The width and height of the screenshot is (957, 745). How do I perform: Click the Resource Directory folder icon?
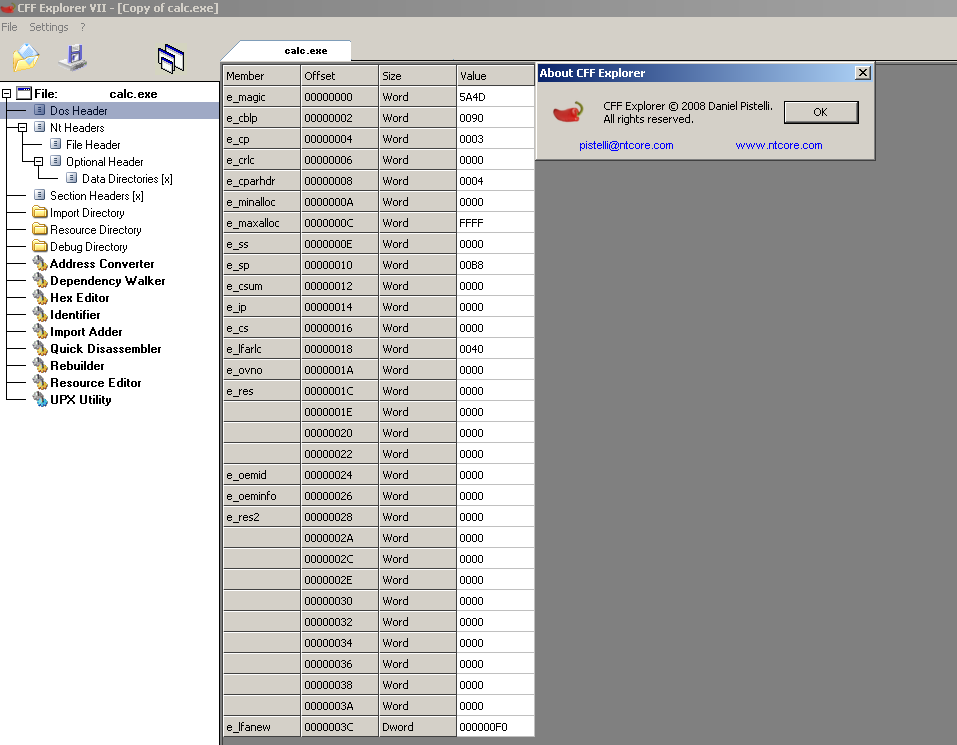[x=40, y=229]
